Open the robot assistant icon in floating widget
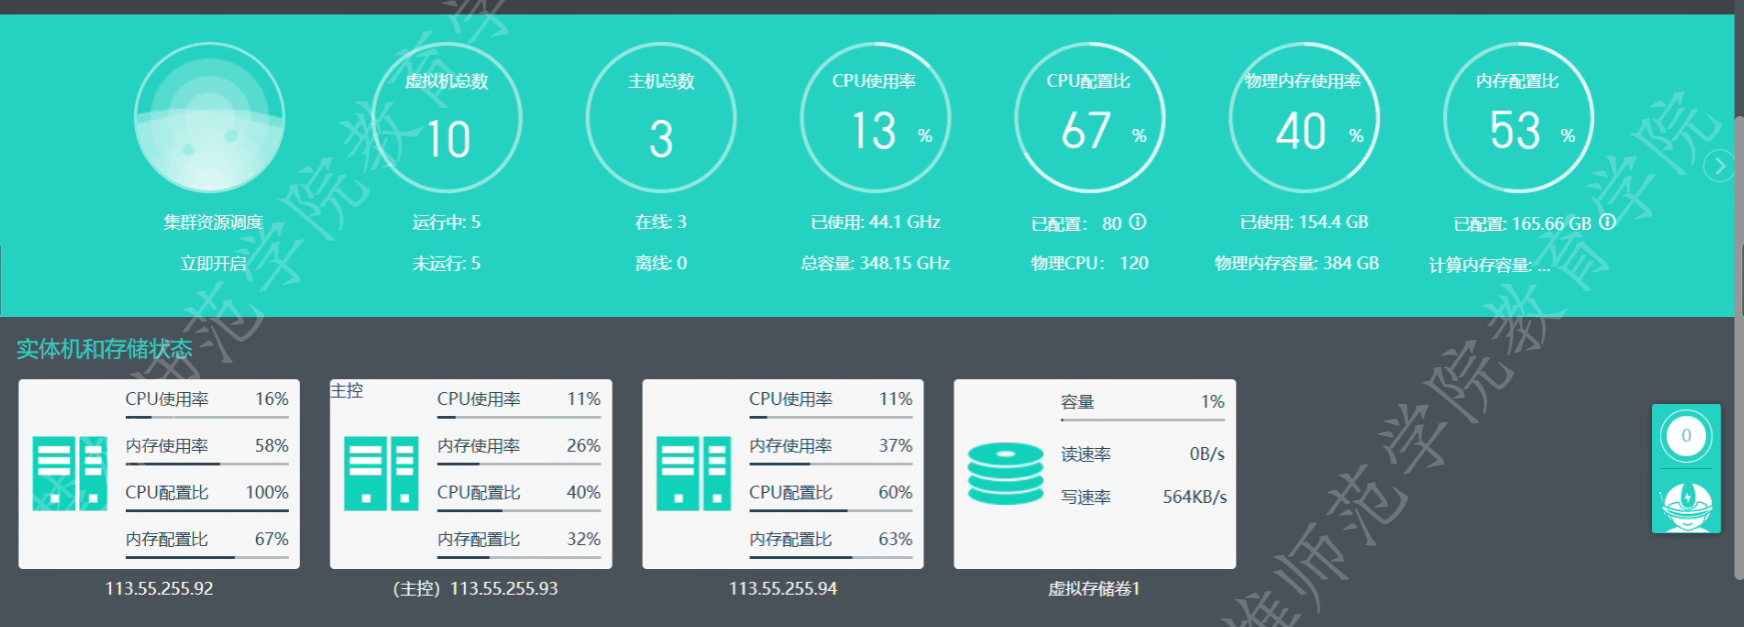Image resolution: width=1744 pixels, height=627 pixels. point(1686,503)
